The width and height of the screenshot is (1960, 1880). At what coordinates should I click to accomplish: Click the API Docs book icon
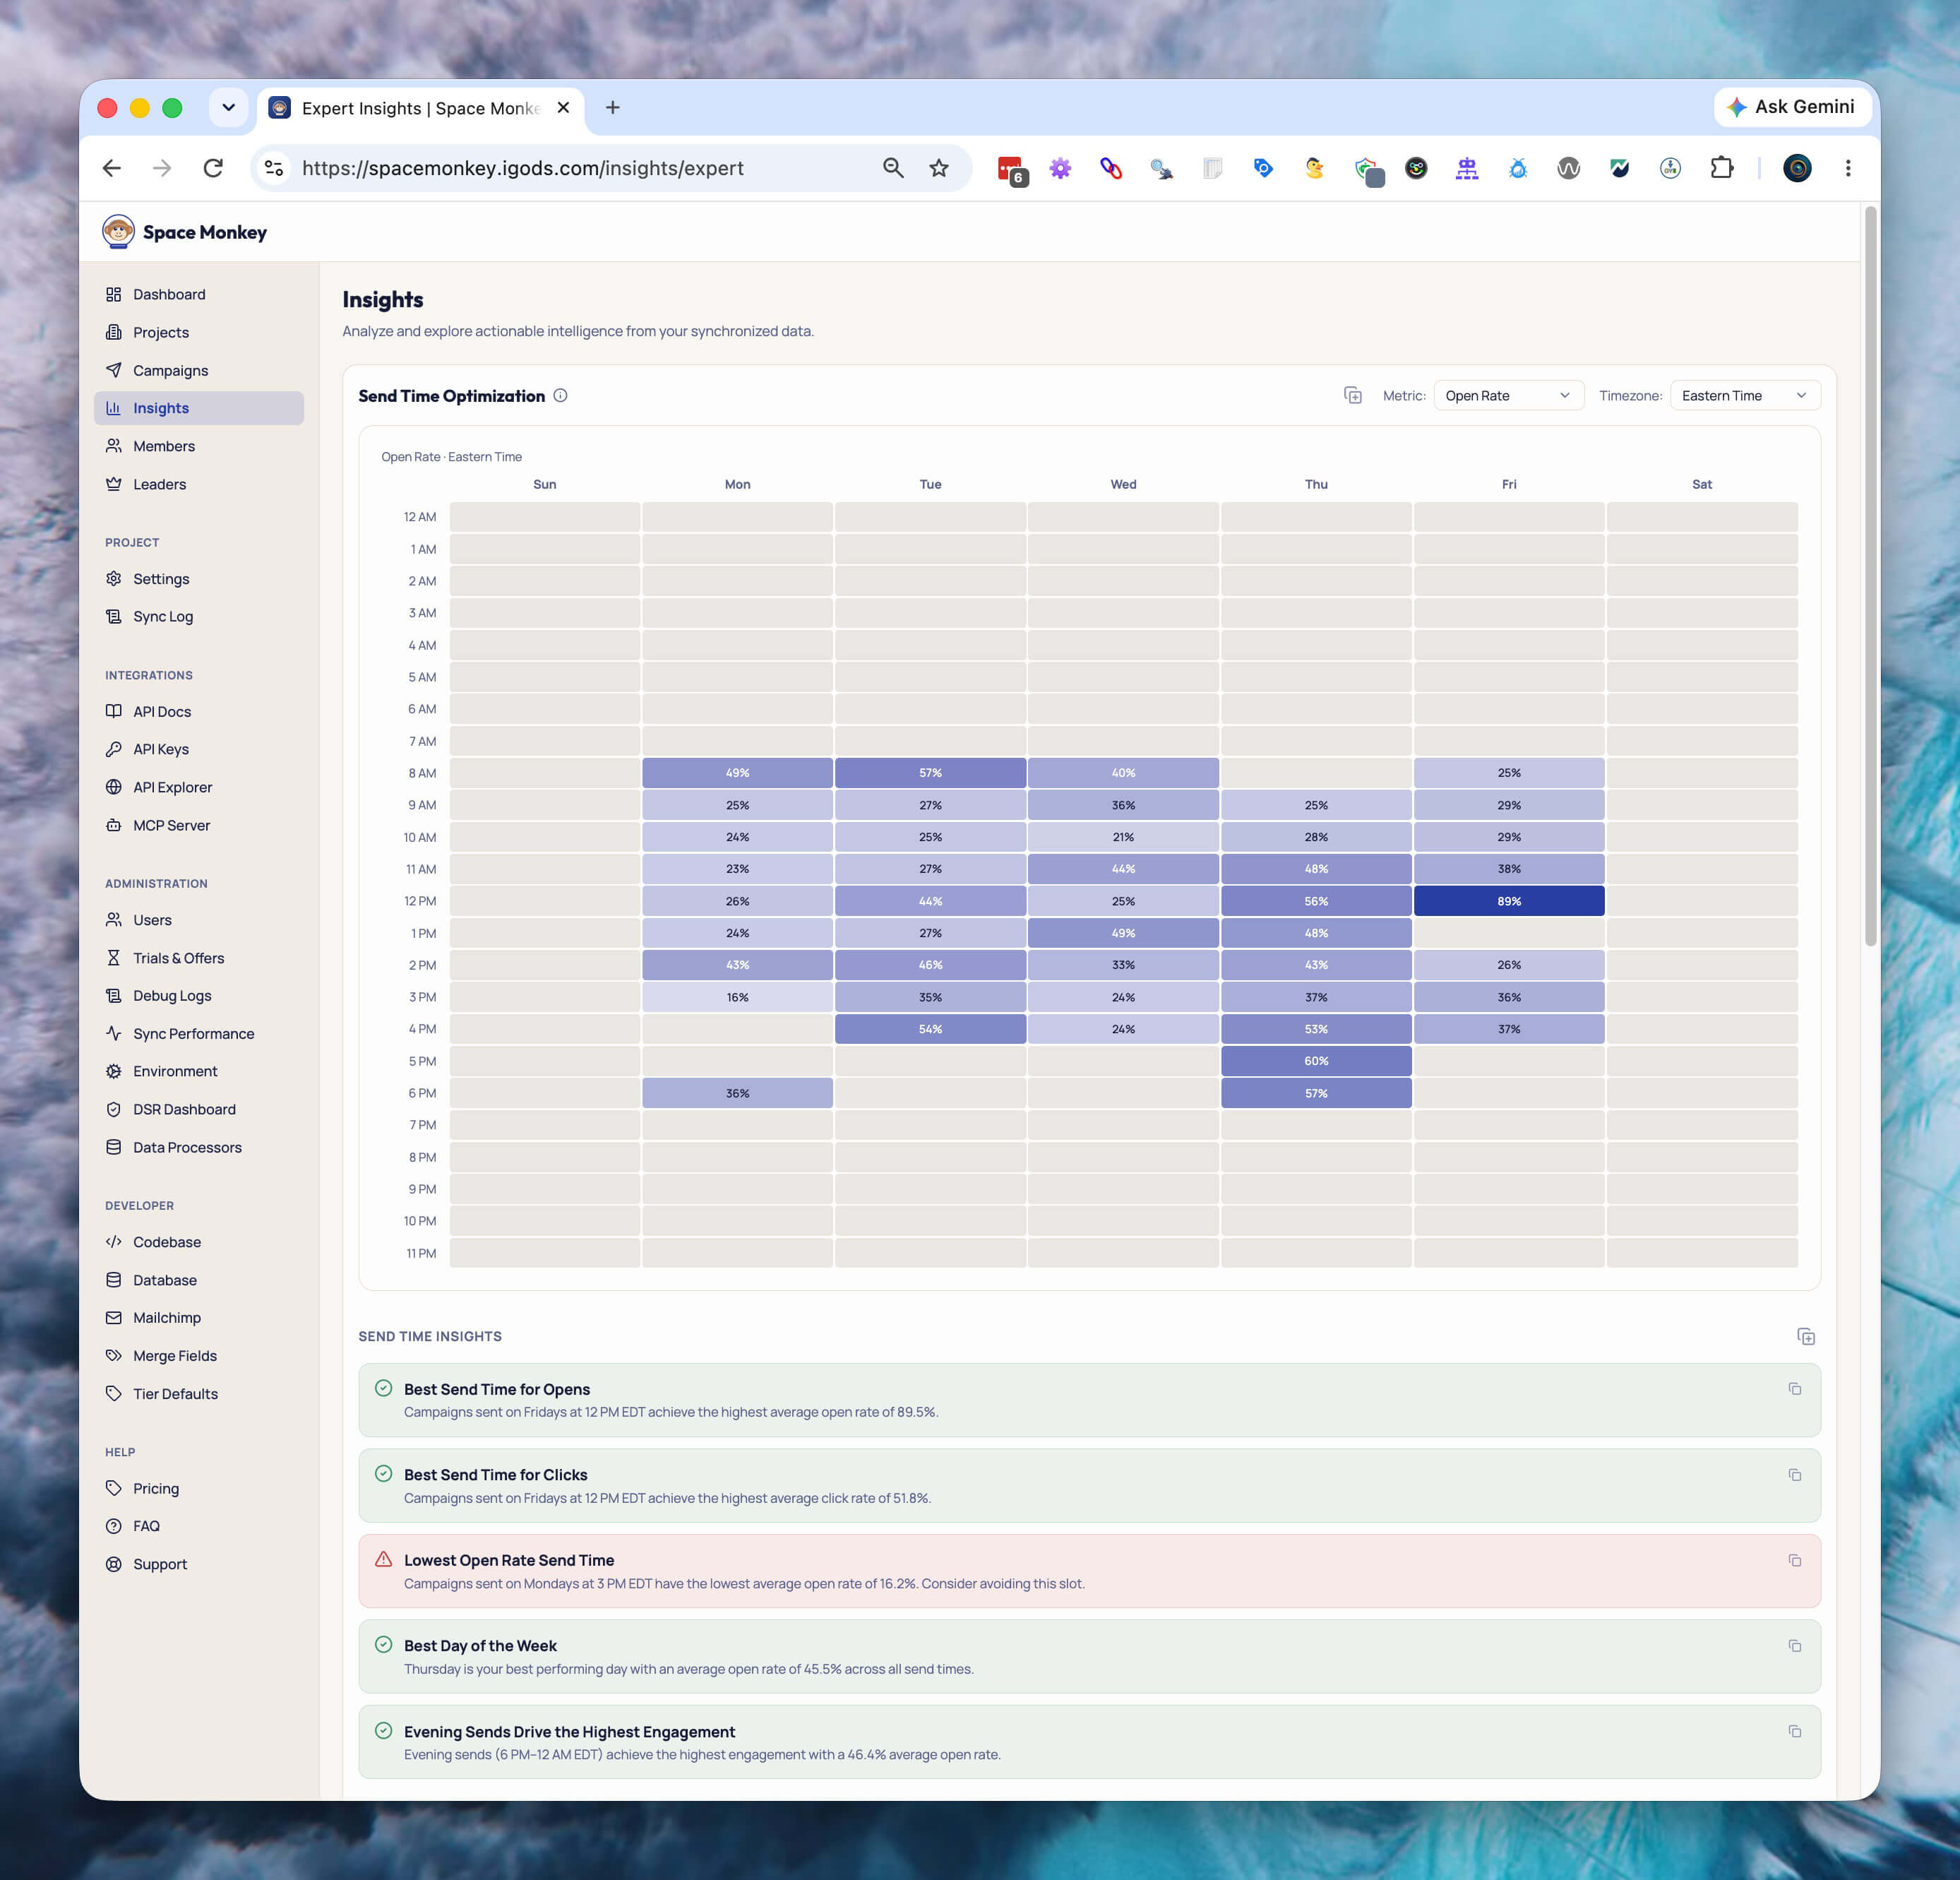coord(114,711)
